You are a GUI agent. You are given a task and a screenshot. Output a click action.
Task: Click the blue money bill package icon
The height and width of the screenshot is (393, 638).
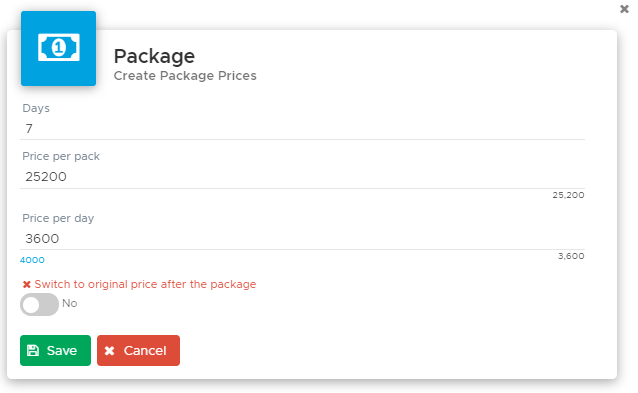point(59,48)
